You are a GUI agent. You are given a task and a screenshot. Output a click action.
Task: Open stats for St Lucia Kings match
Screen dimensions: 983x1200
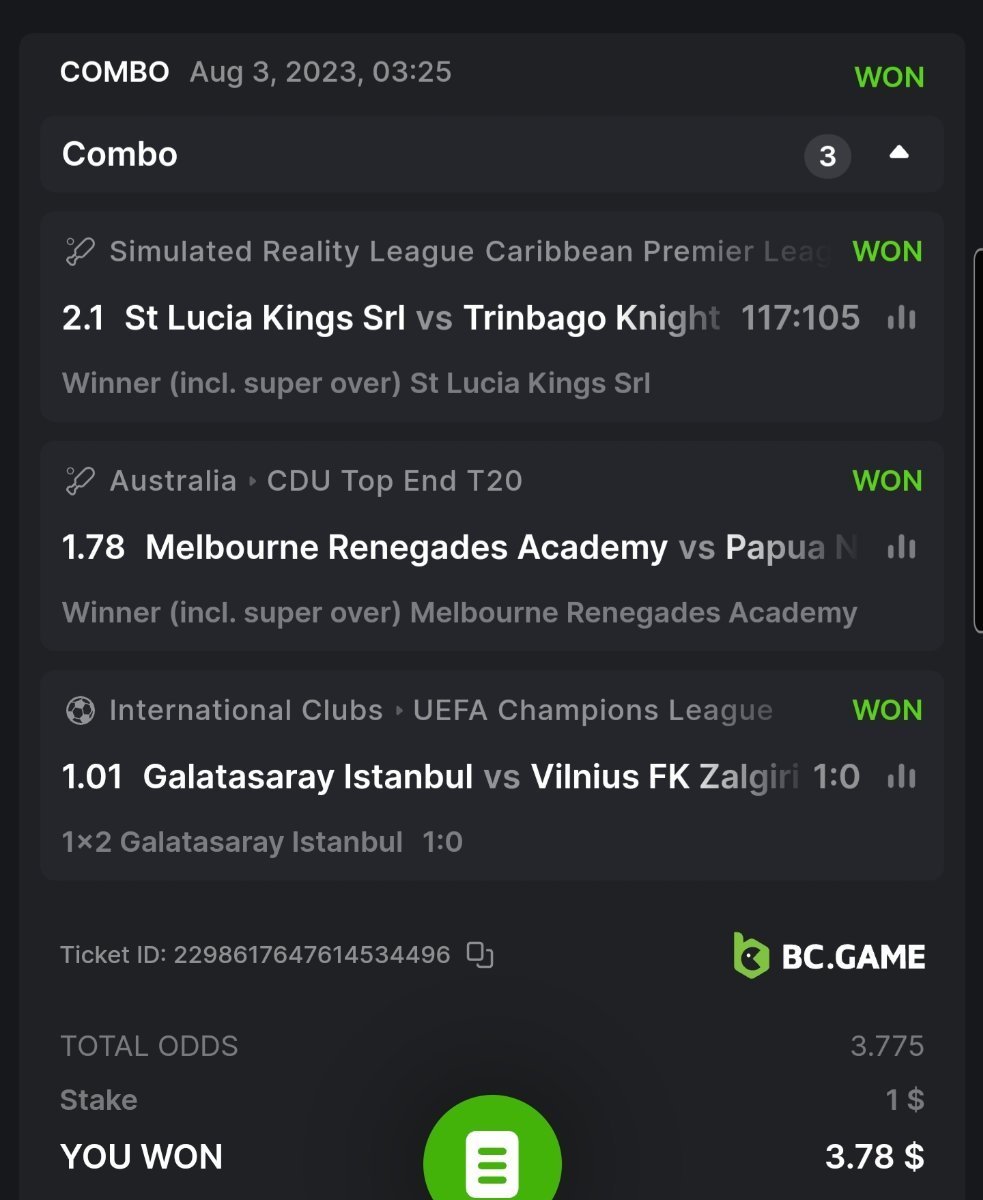pyautogui.click(x=901, y=318)
